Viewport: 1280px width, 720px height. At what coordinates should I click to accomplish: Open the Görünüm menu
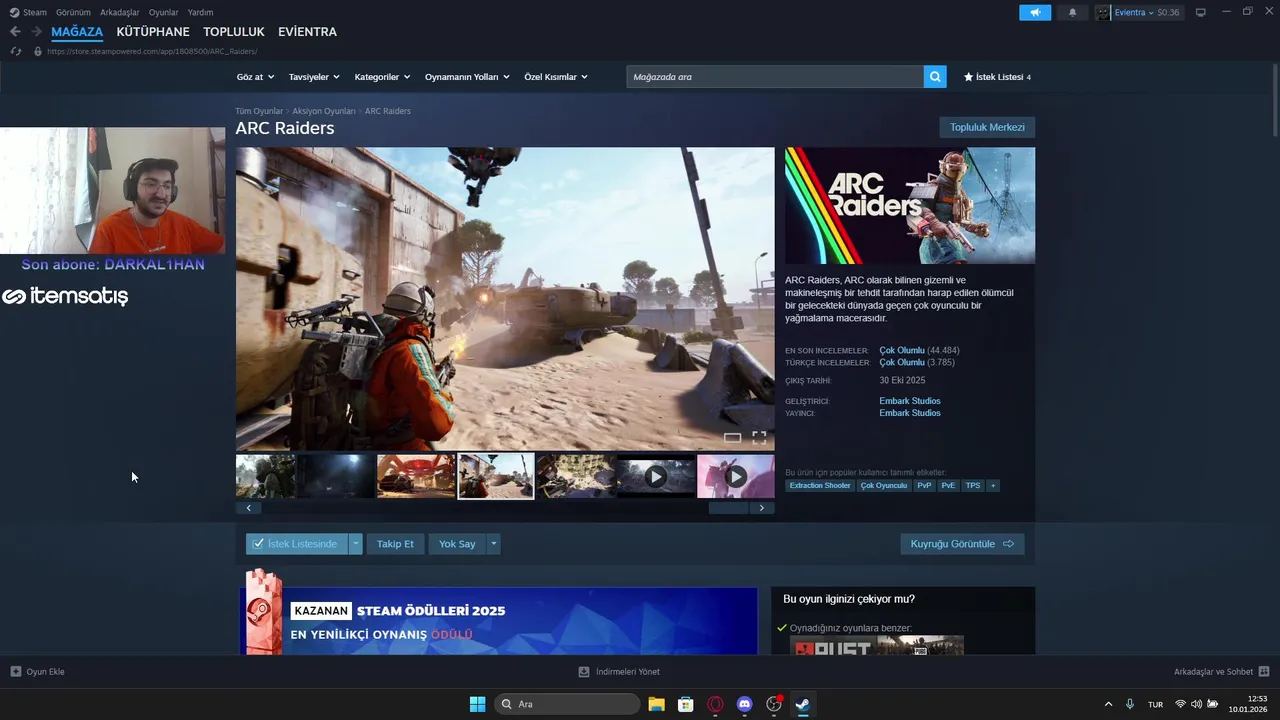73,12
